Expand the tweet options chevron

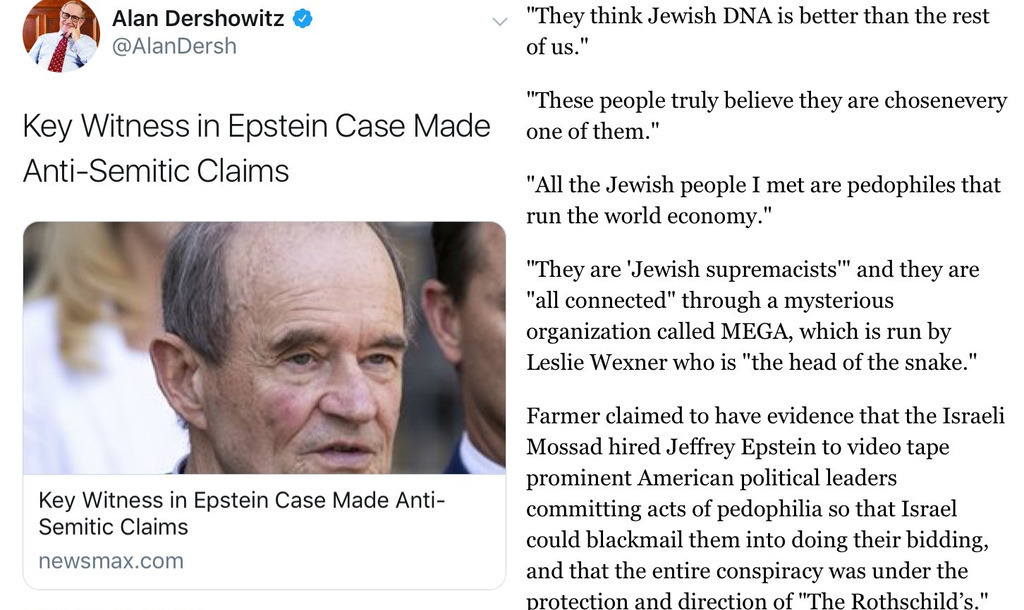pos(501,22)
